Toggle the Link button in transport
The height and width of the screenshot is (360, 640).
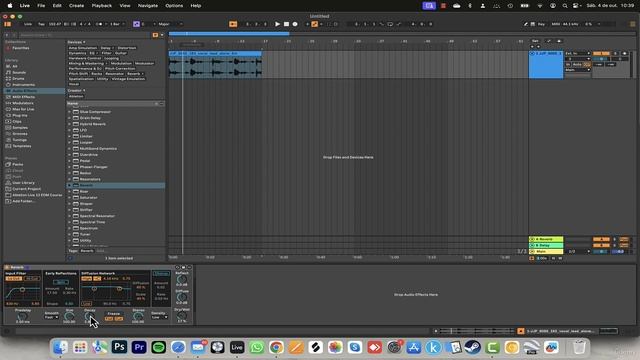tap(28, 24)
